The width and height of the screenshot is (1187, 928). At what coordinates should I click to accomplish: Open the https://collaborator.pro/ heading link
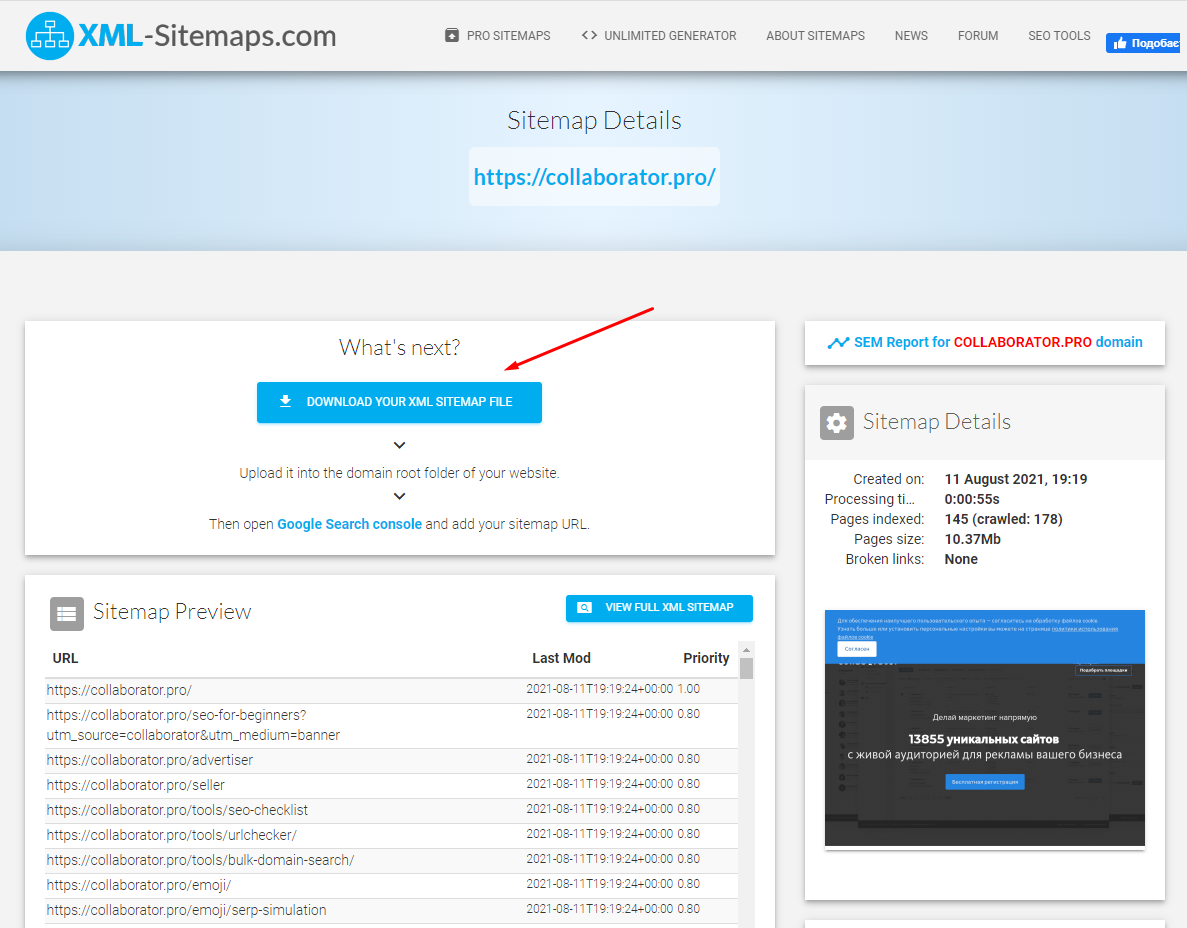(x=594, y=177)
